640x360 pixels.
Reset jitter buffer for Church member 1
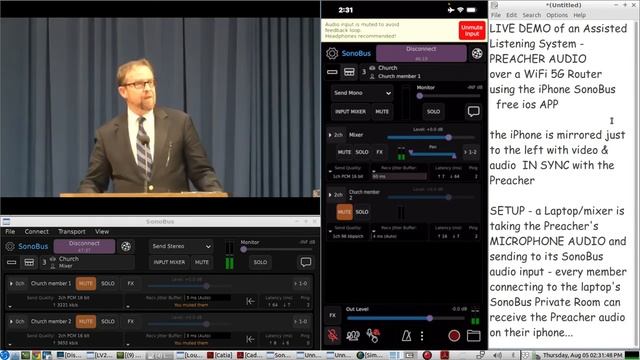coord(251,301)
